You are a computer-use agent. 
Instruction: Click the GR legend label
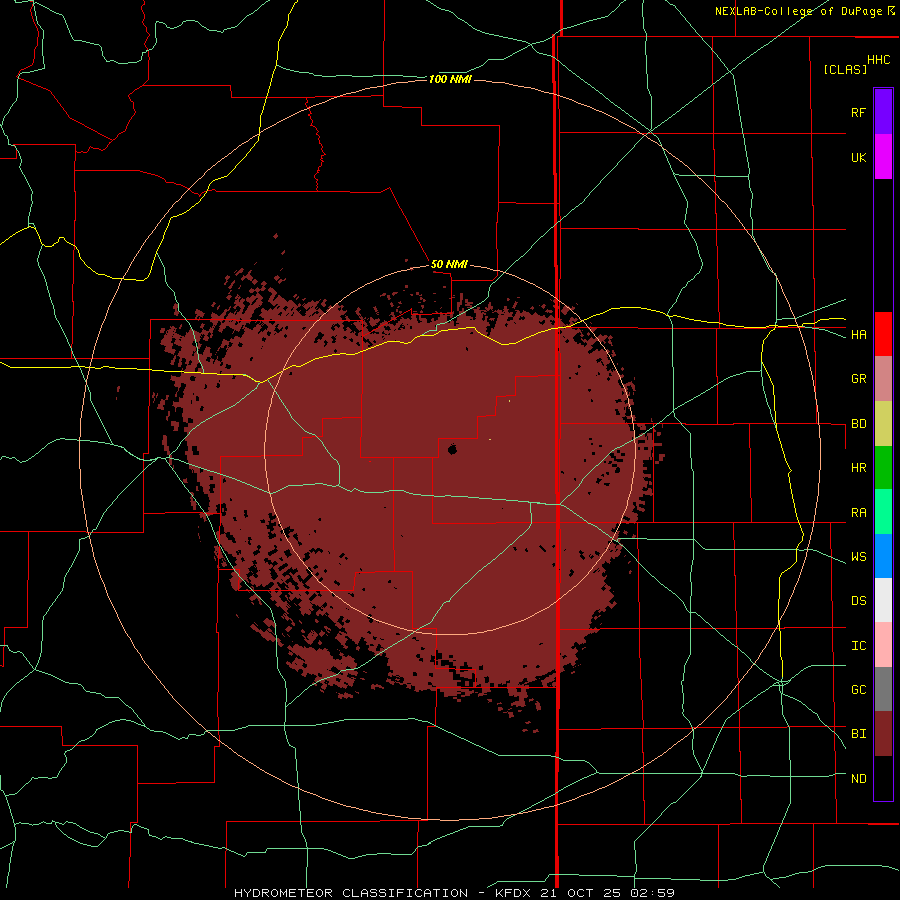pyautogui.click(x=858, y=379)
